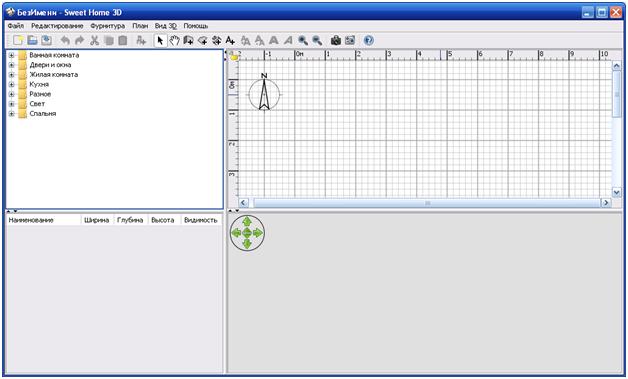The width and height of the screenshot is (628, 379).
Task: Open help with the question mark icon
Action: 368,40
